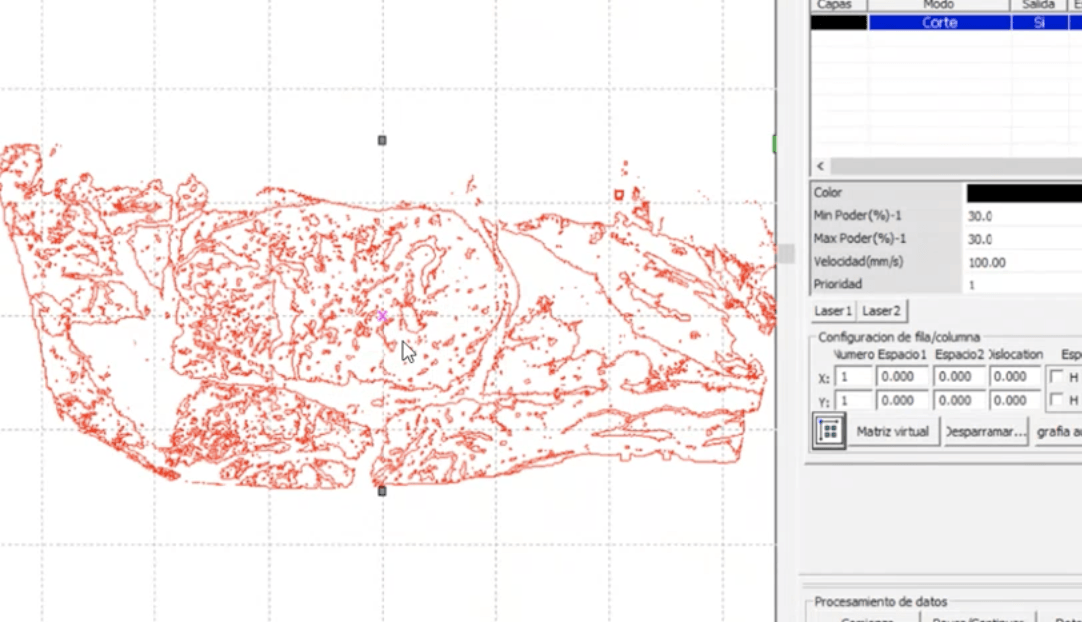Click the top-center selection handle of the drawing
Viewport: 1082px width, 622px height.
tap(382, 141)
